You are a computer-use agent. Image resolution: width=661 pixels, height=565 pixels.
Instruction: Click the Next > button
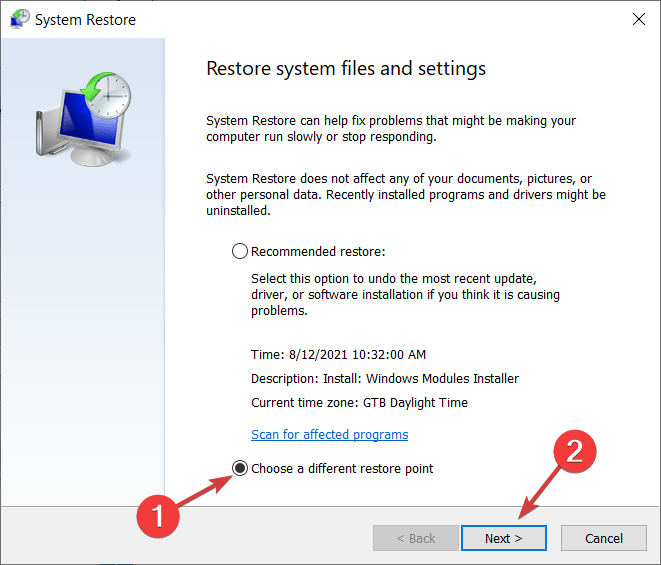(504, 538)
